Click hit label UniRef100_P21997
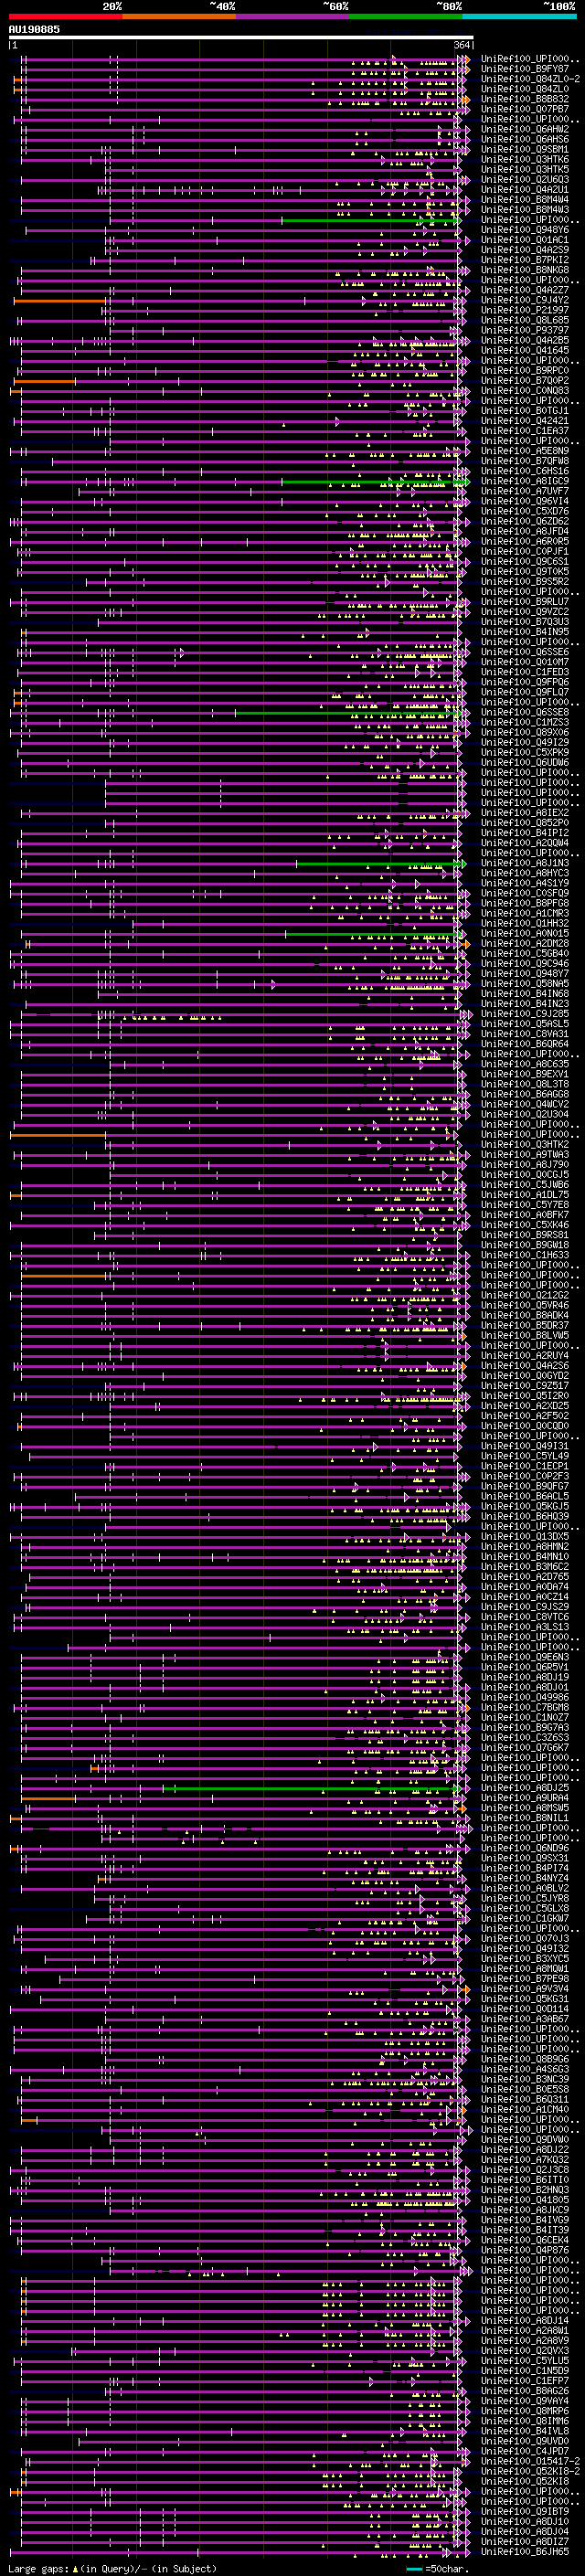The width and height of the screenshot is (585, 2576). click(x=525, y=310)
